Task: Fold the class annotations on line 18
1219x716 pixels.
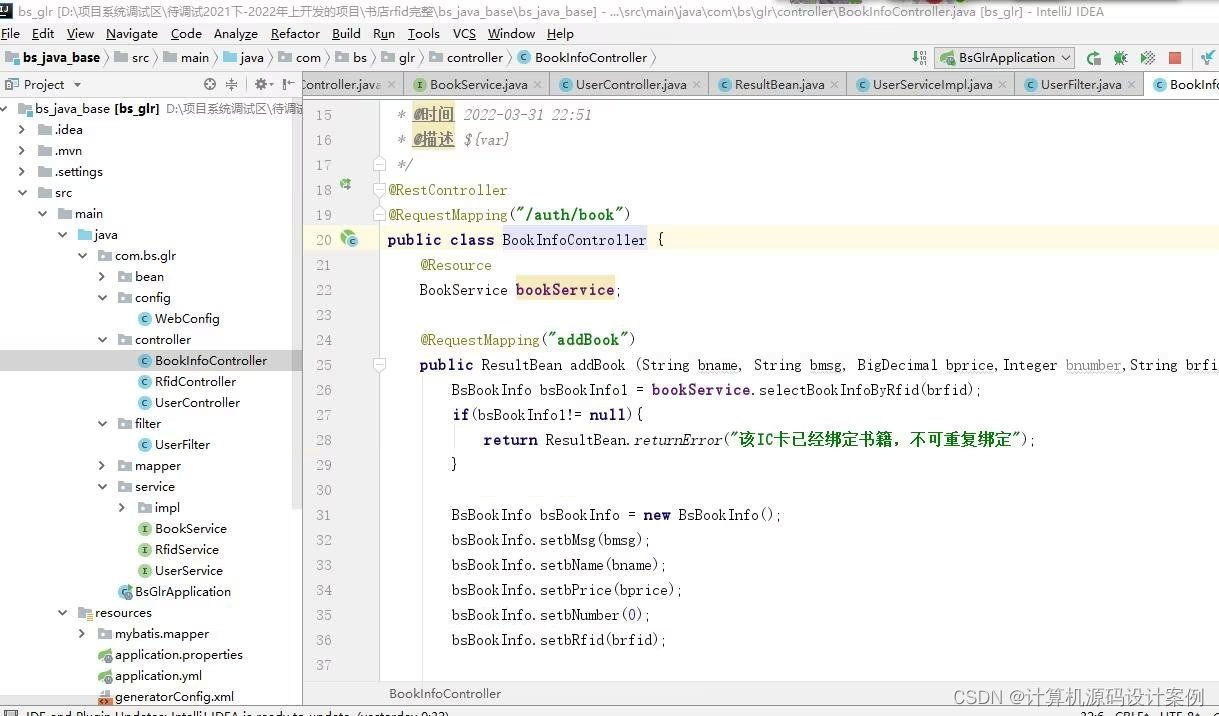Action: point(379,189)
